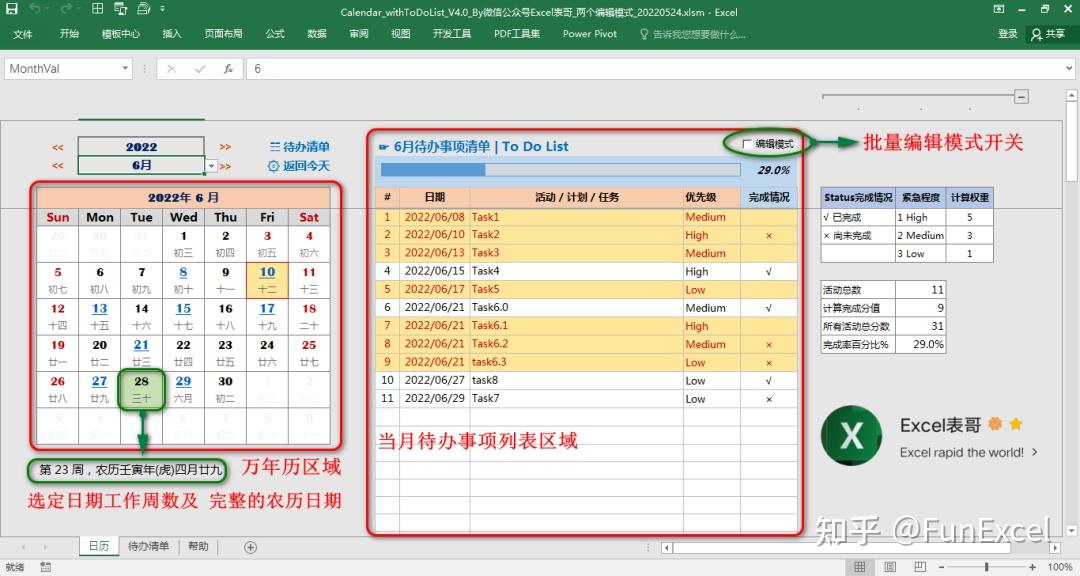The width and height of the screenshot is (1080, 576).
Task: Open the 开发工具 ribbon tab
Action: pos(452,34)
